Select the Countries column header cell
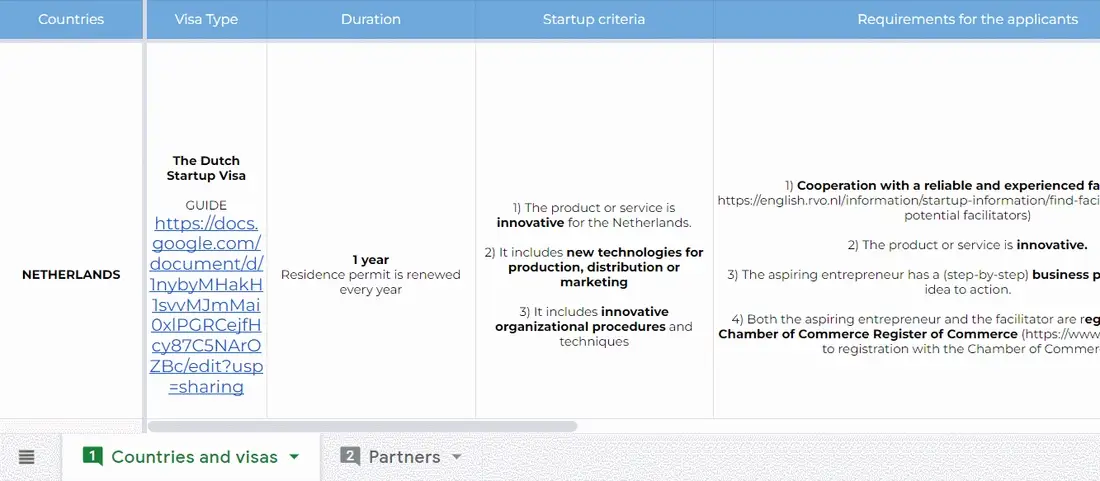 [x=71, y=20]
